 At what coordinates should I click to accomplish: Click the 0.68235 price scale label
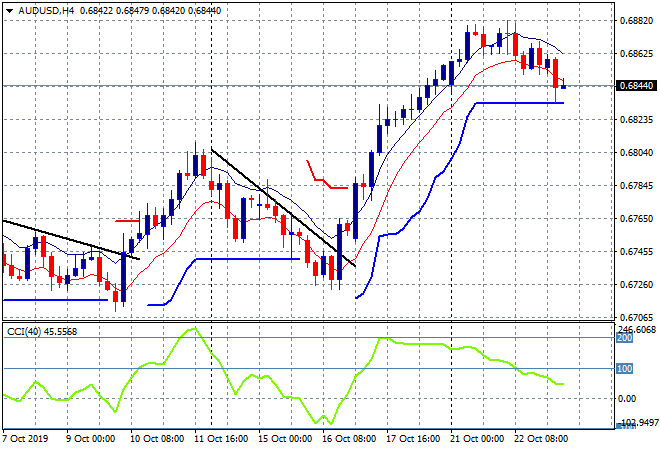pos(636,120)
